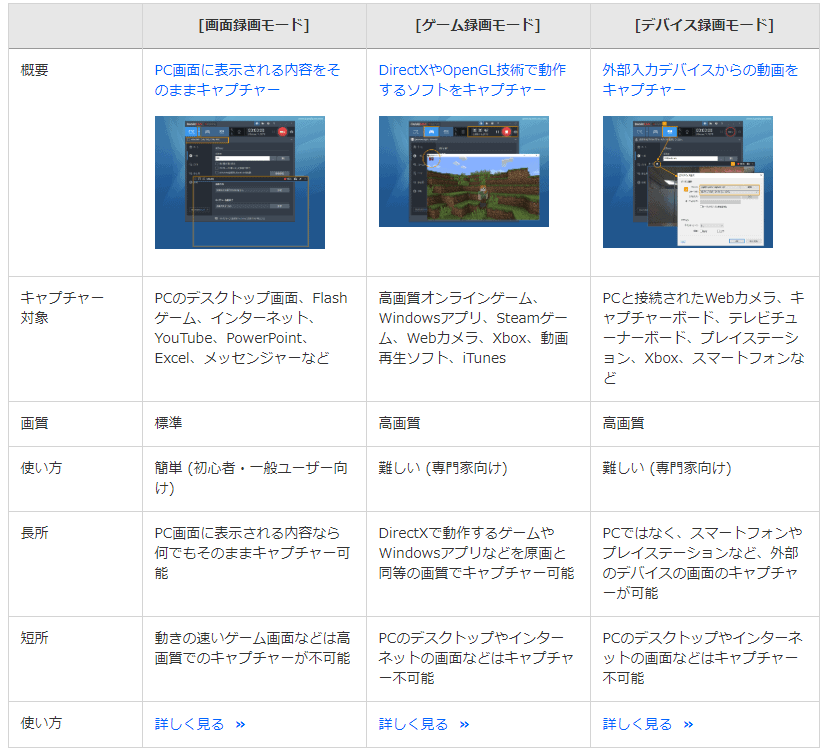The height and width of the screenshot is (752, 820).
Task: Click the '標準' quality cell
Action: 169,423
